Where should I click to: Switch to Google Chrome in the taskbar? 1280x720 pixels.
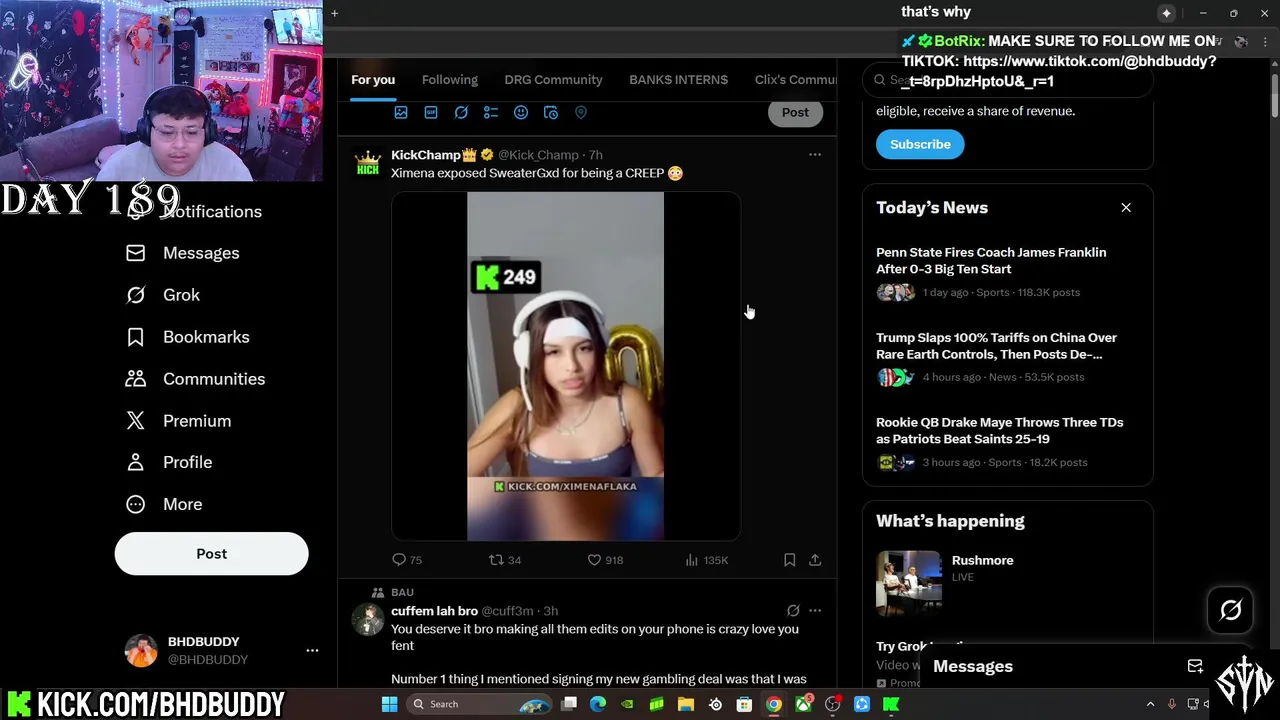[x=774, y=704]
